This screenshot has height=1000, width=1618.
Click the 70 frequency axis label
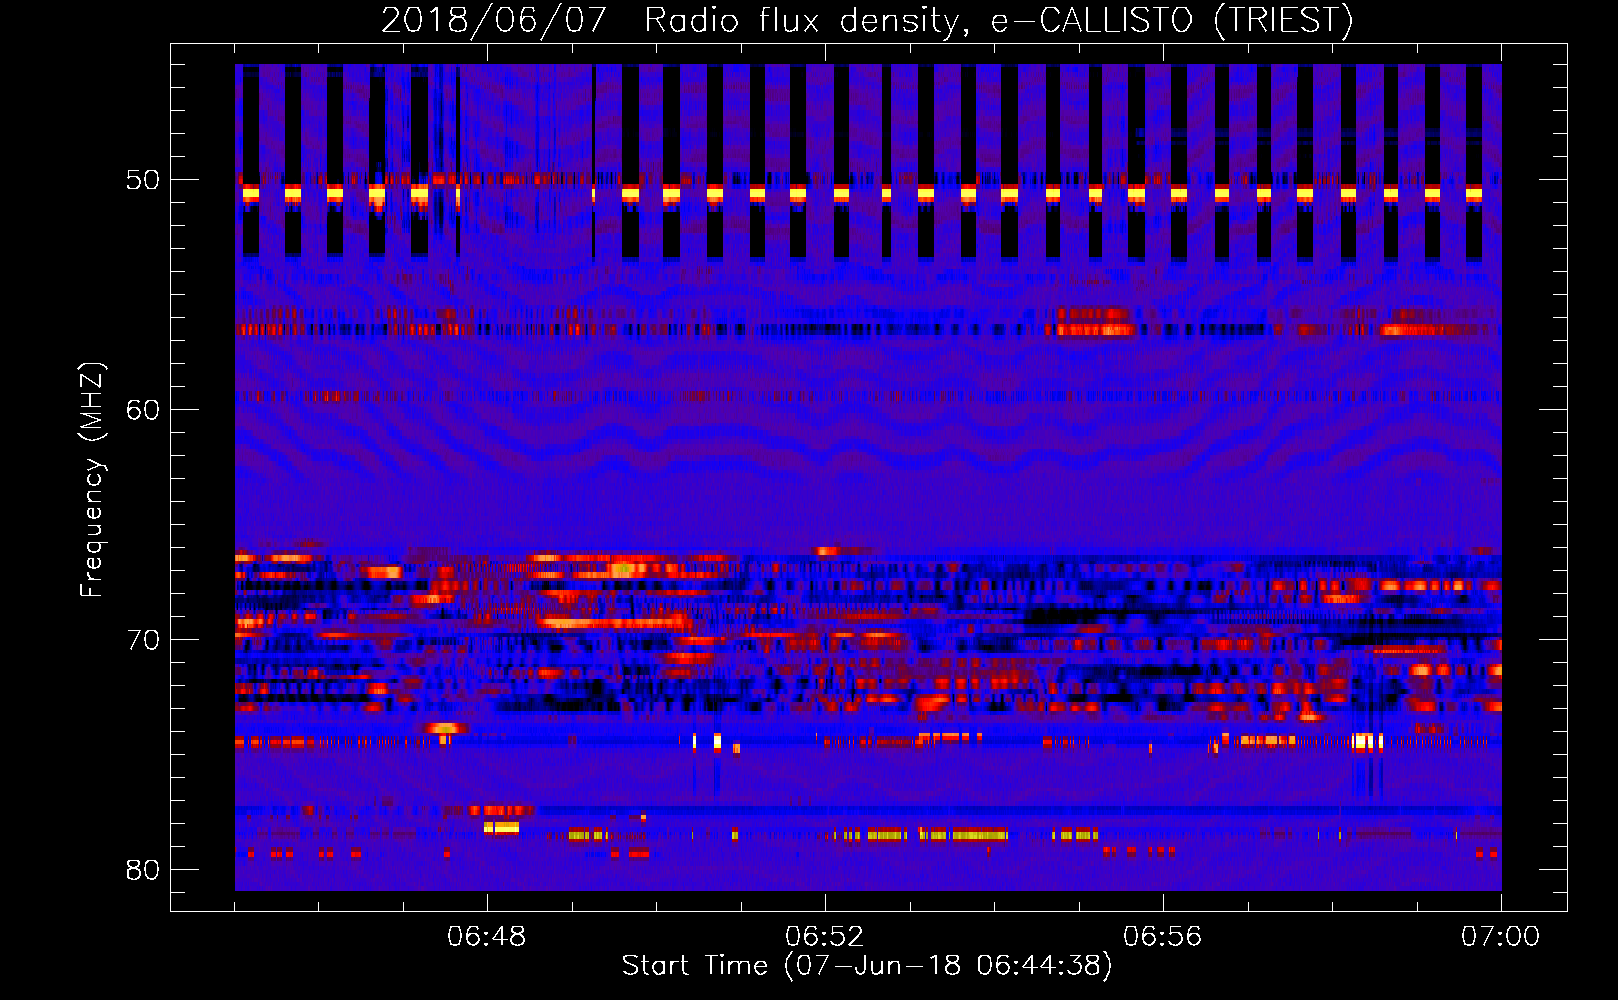point(143,641)
